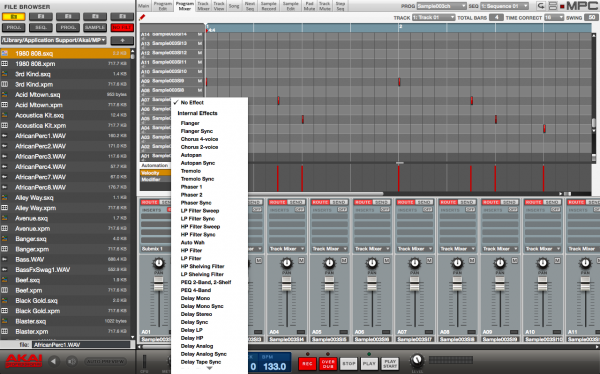The height and width of the screenshot is (374, 600).
Task: Mute pad A14 with M button
Action: (x=200, y=34)
